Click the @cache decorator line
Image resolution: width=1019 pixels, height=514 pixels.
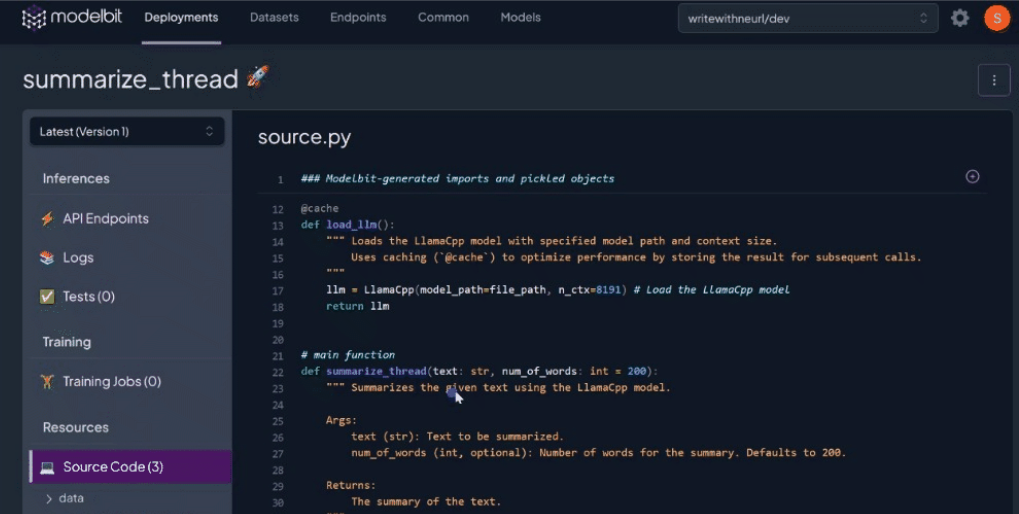pyautogui.click(x=319, y=209)
